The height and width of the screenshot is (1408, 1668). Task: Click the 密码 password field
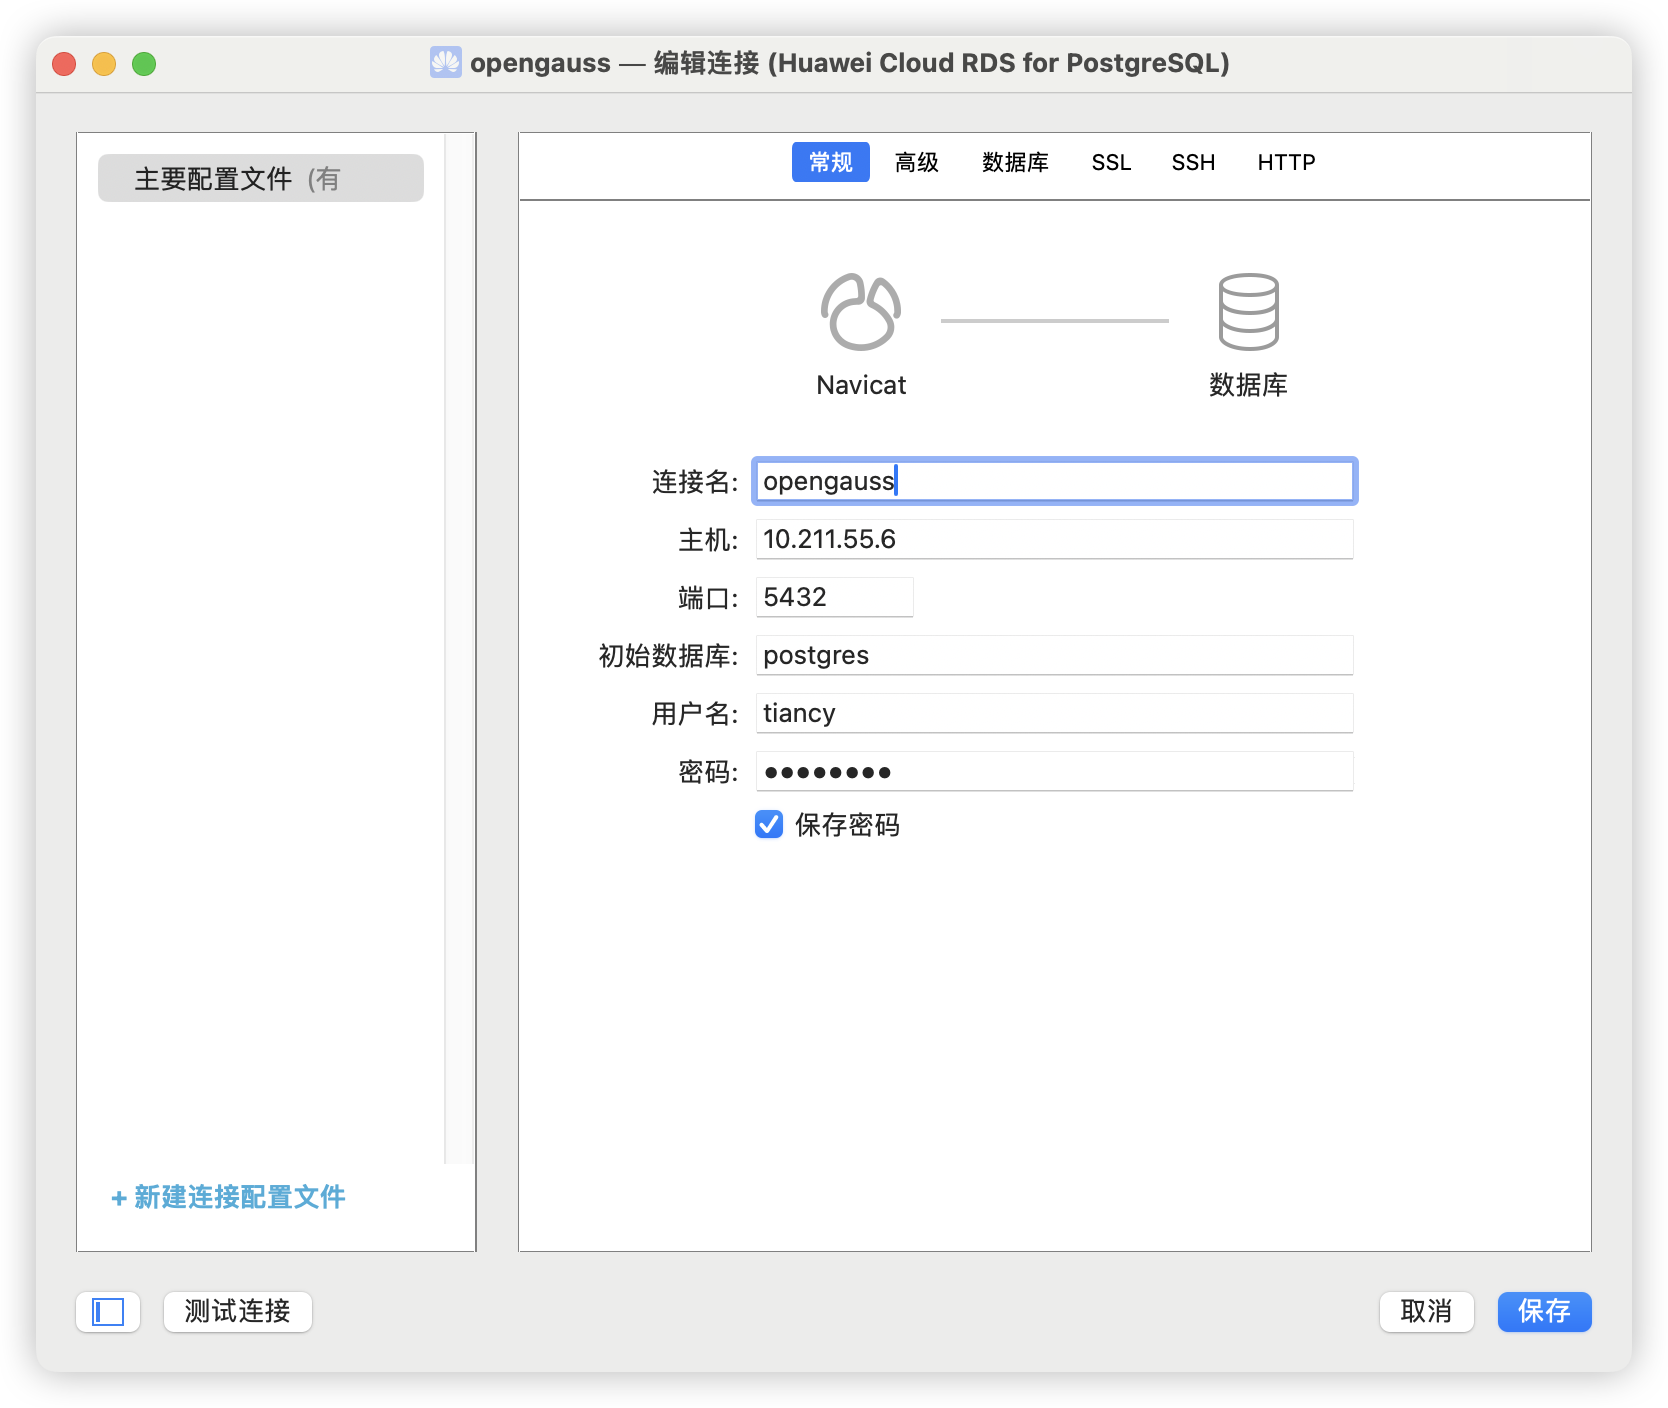click(x=1055, y=771)
